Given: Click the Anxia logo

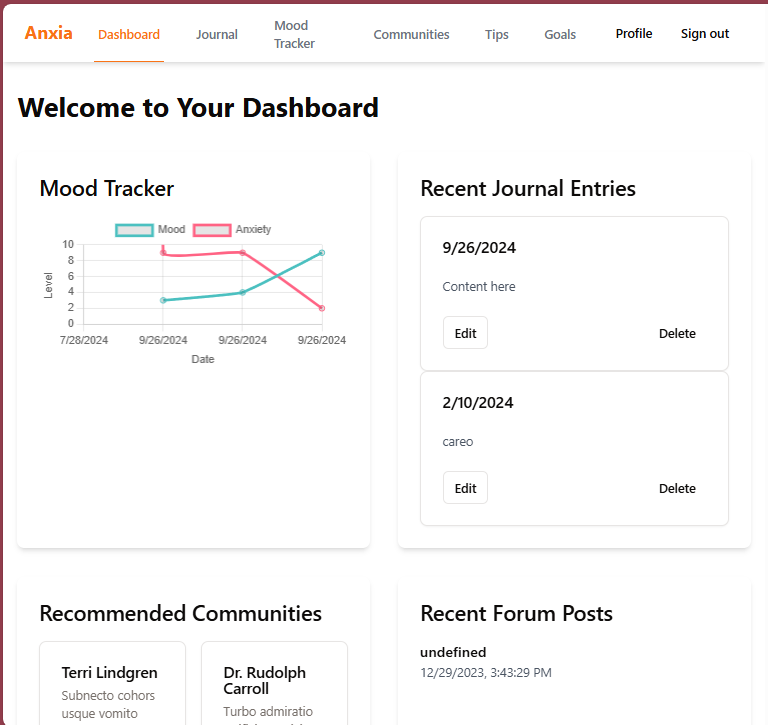Looking at the screenshot, I should click(x=48, y=33).
